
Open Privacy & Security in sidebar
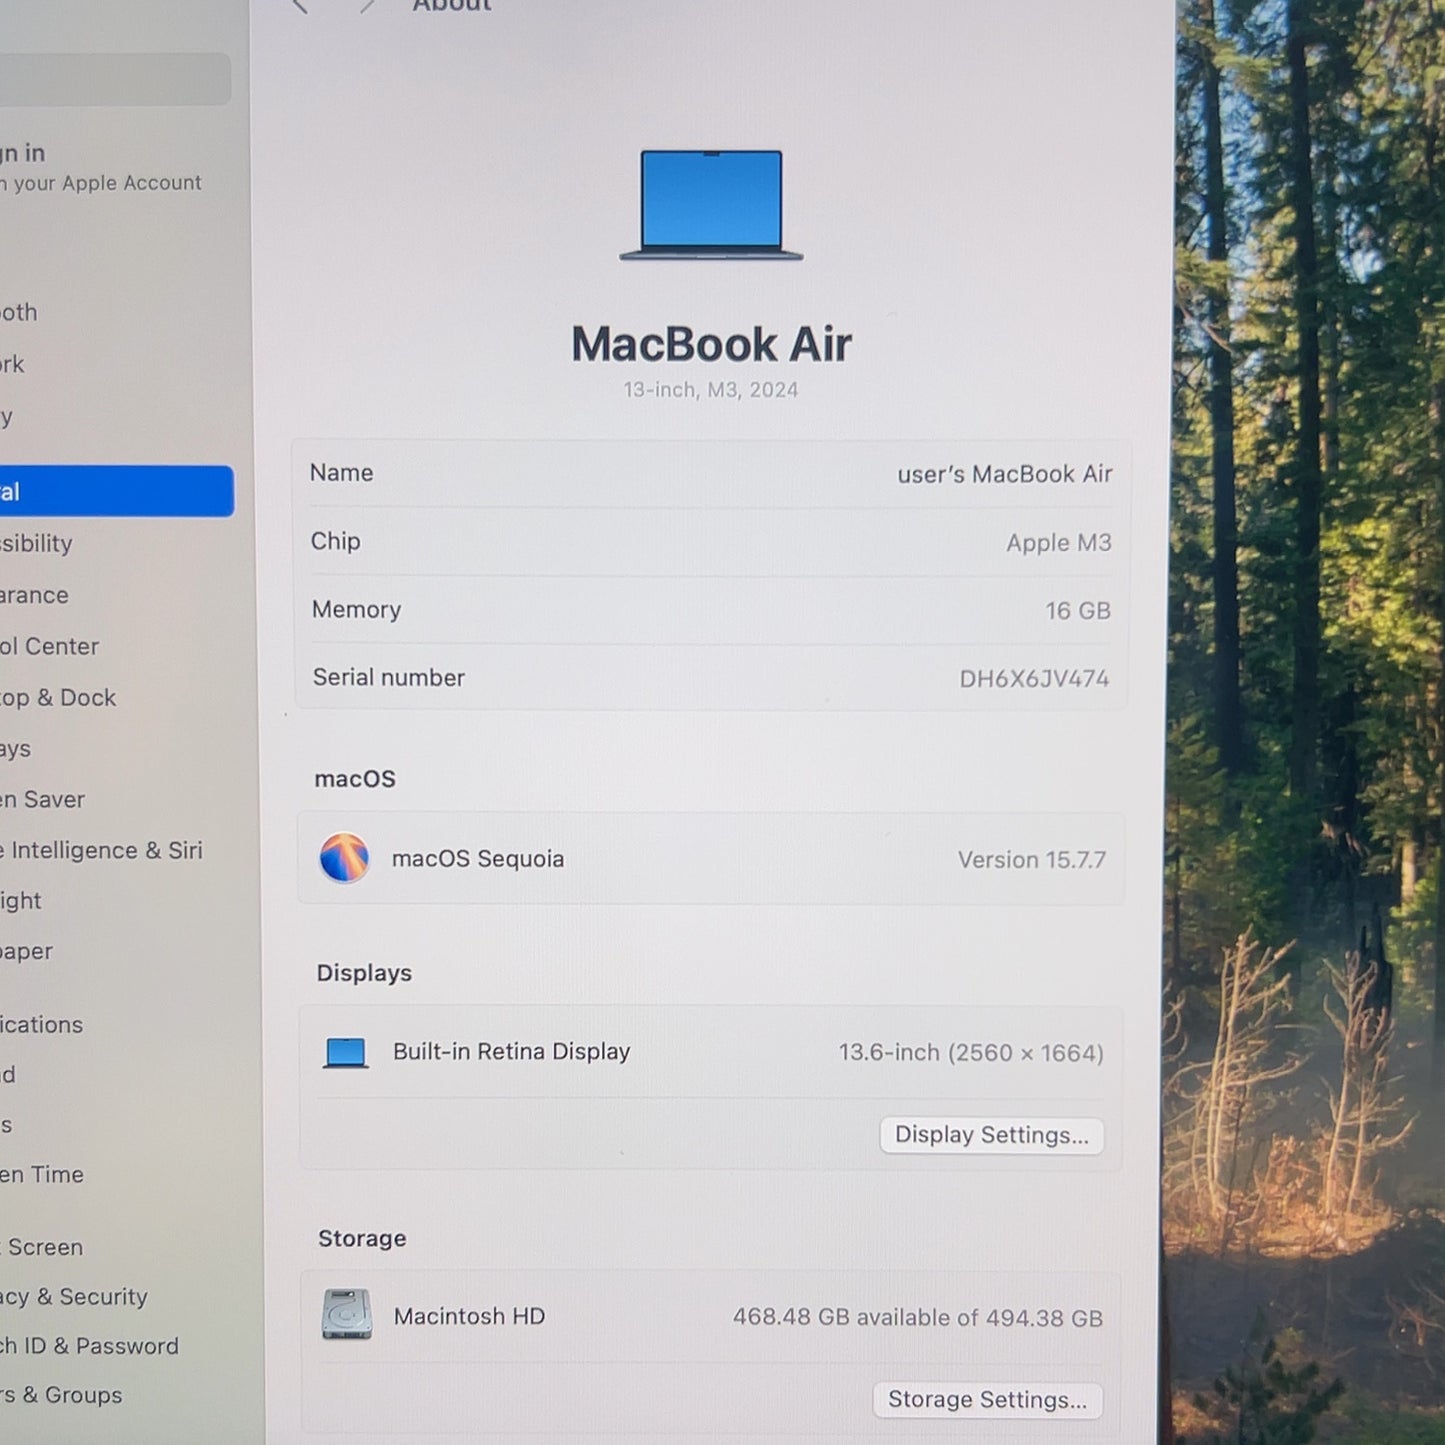(74, 1297)
